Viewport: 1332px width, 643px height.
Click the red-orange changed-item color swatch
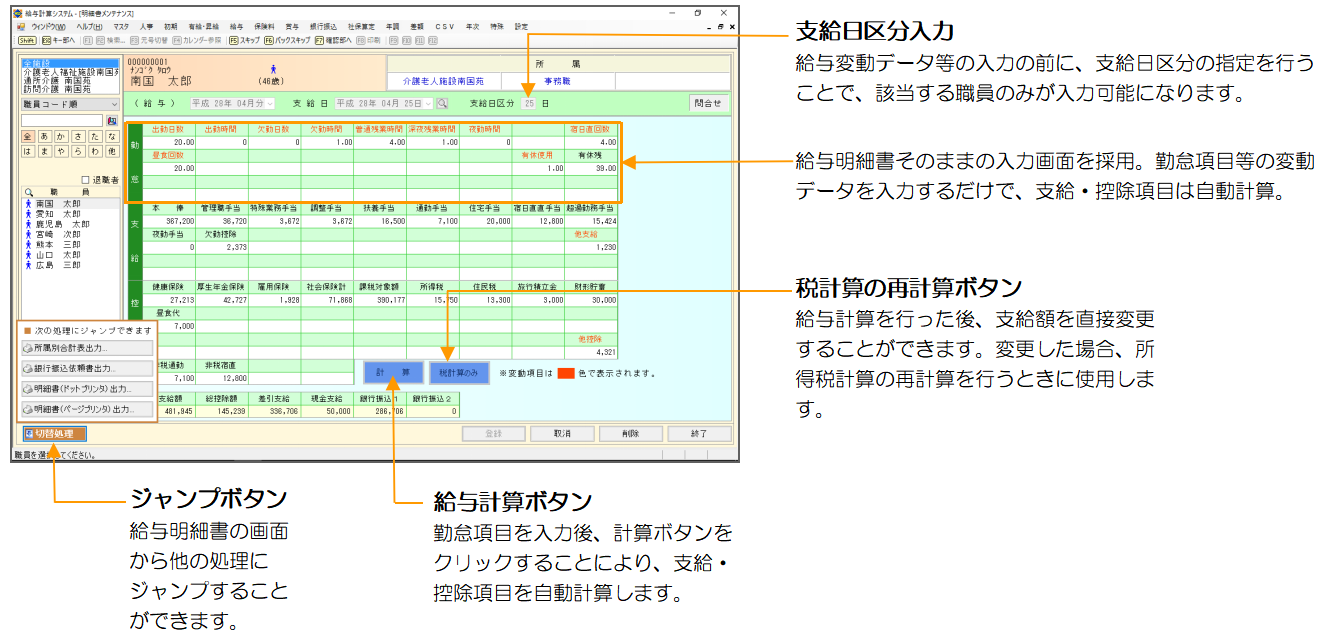[x=566, y=373]
